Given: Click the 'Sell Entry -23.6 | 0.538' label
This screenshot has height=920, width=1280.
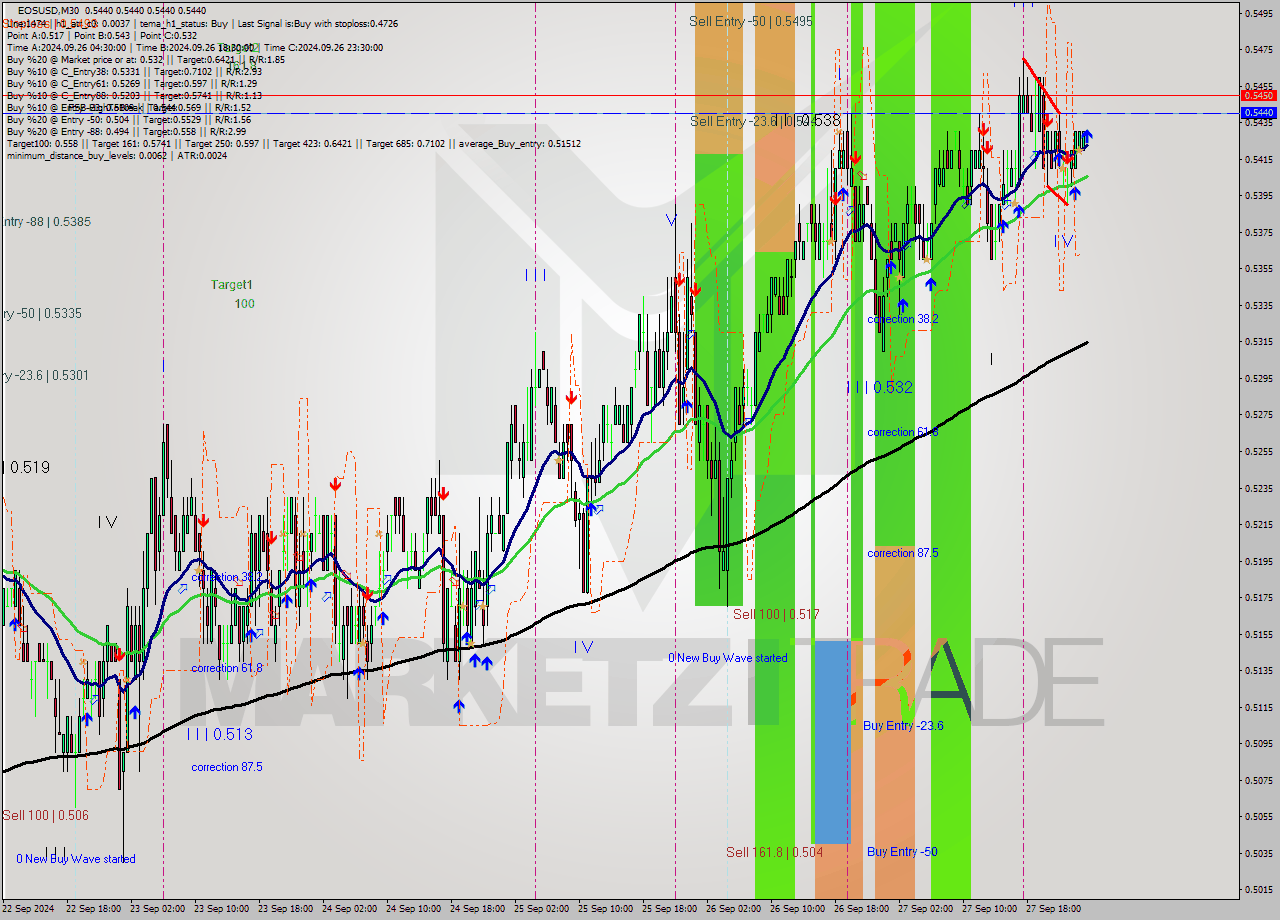Looking at the screenshot, I should [x=765, y=121].
